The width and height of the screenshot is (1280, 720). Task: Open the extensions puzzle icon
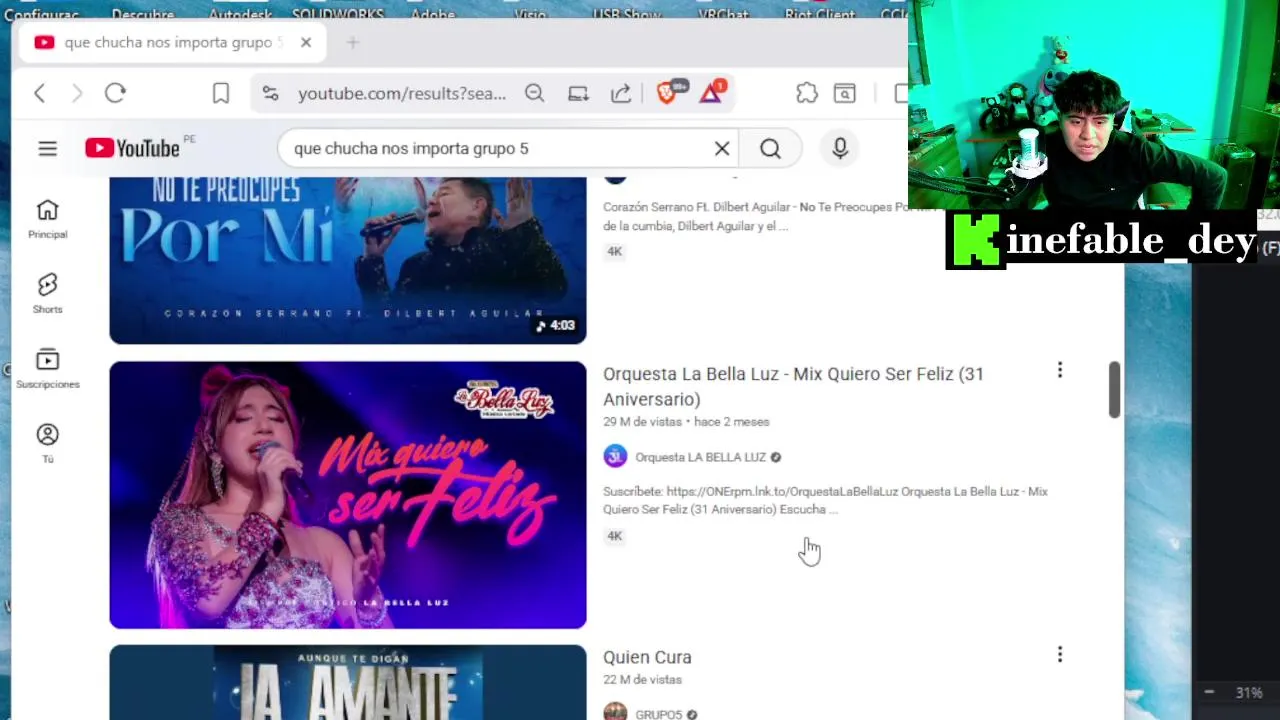click(807, 93)
